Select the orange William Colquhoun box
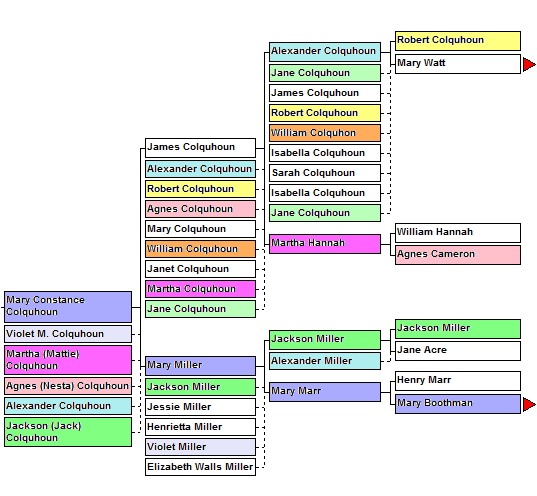The width and height of the screenshot is (537, 496). pyautogui.click(x=200, y=249)
